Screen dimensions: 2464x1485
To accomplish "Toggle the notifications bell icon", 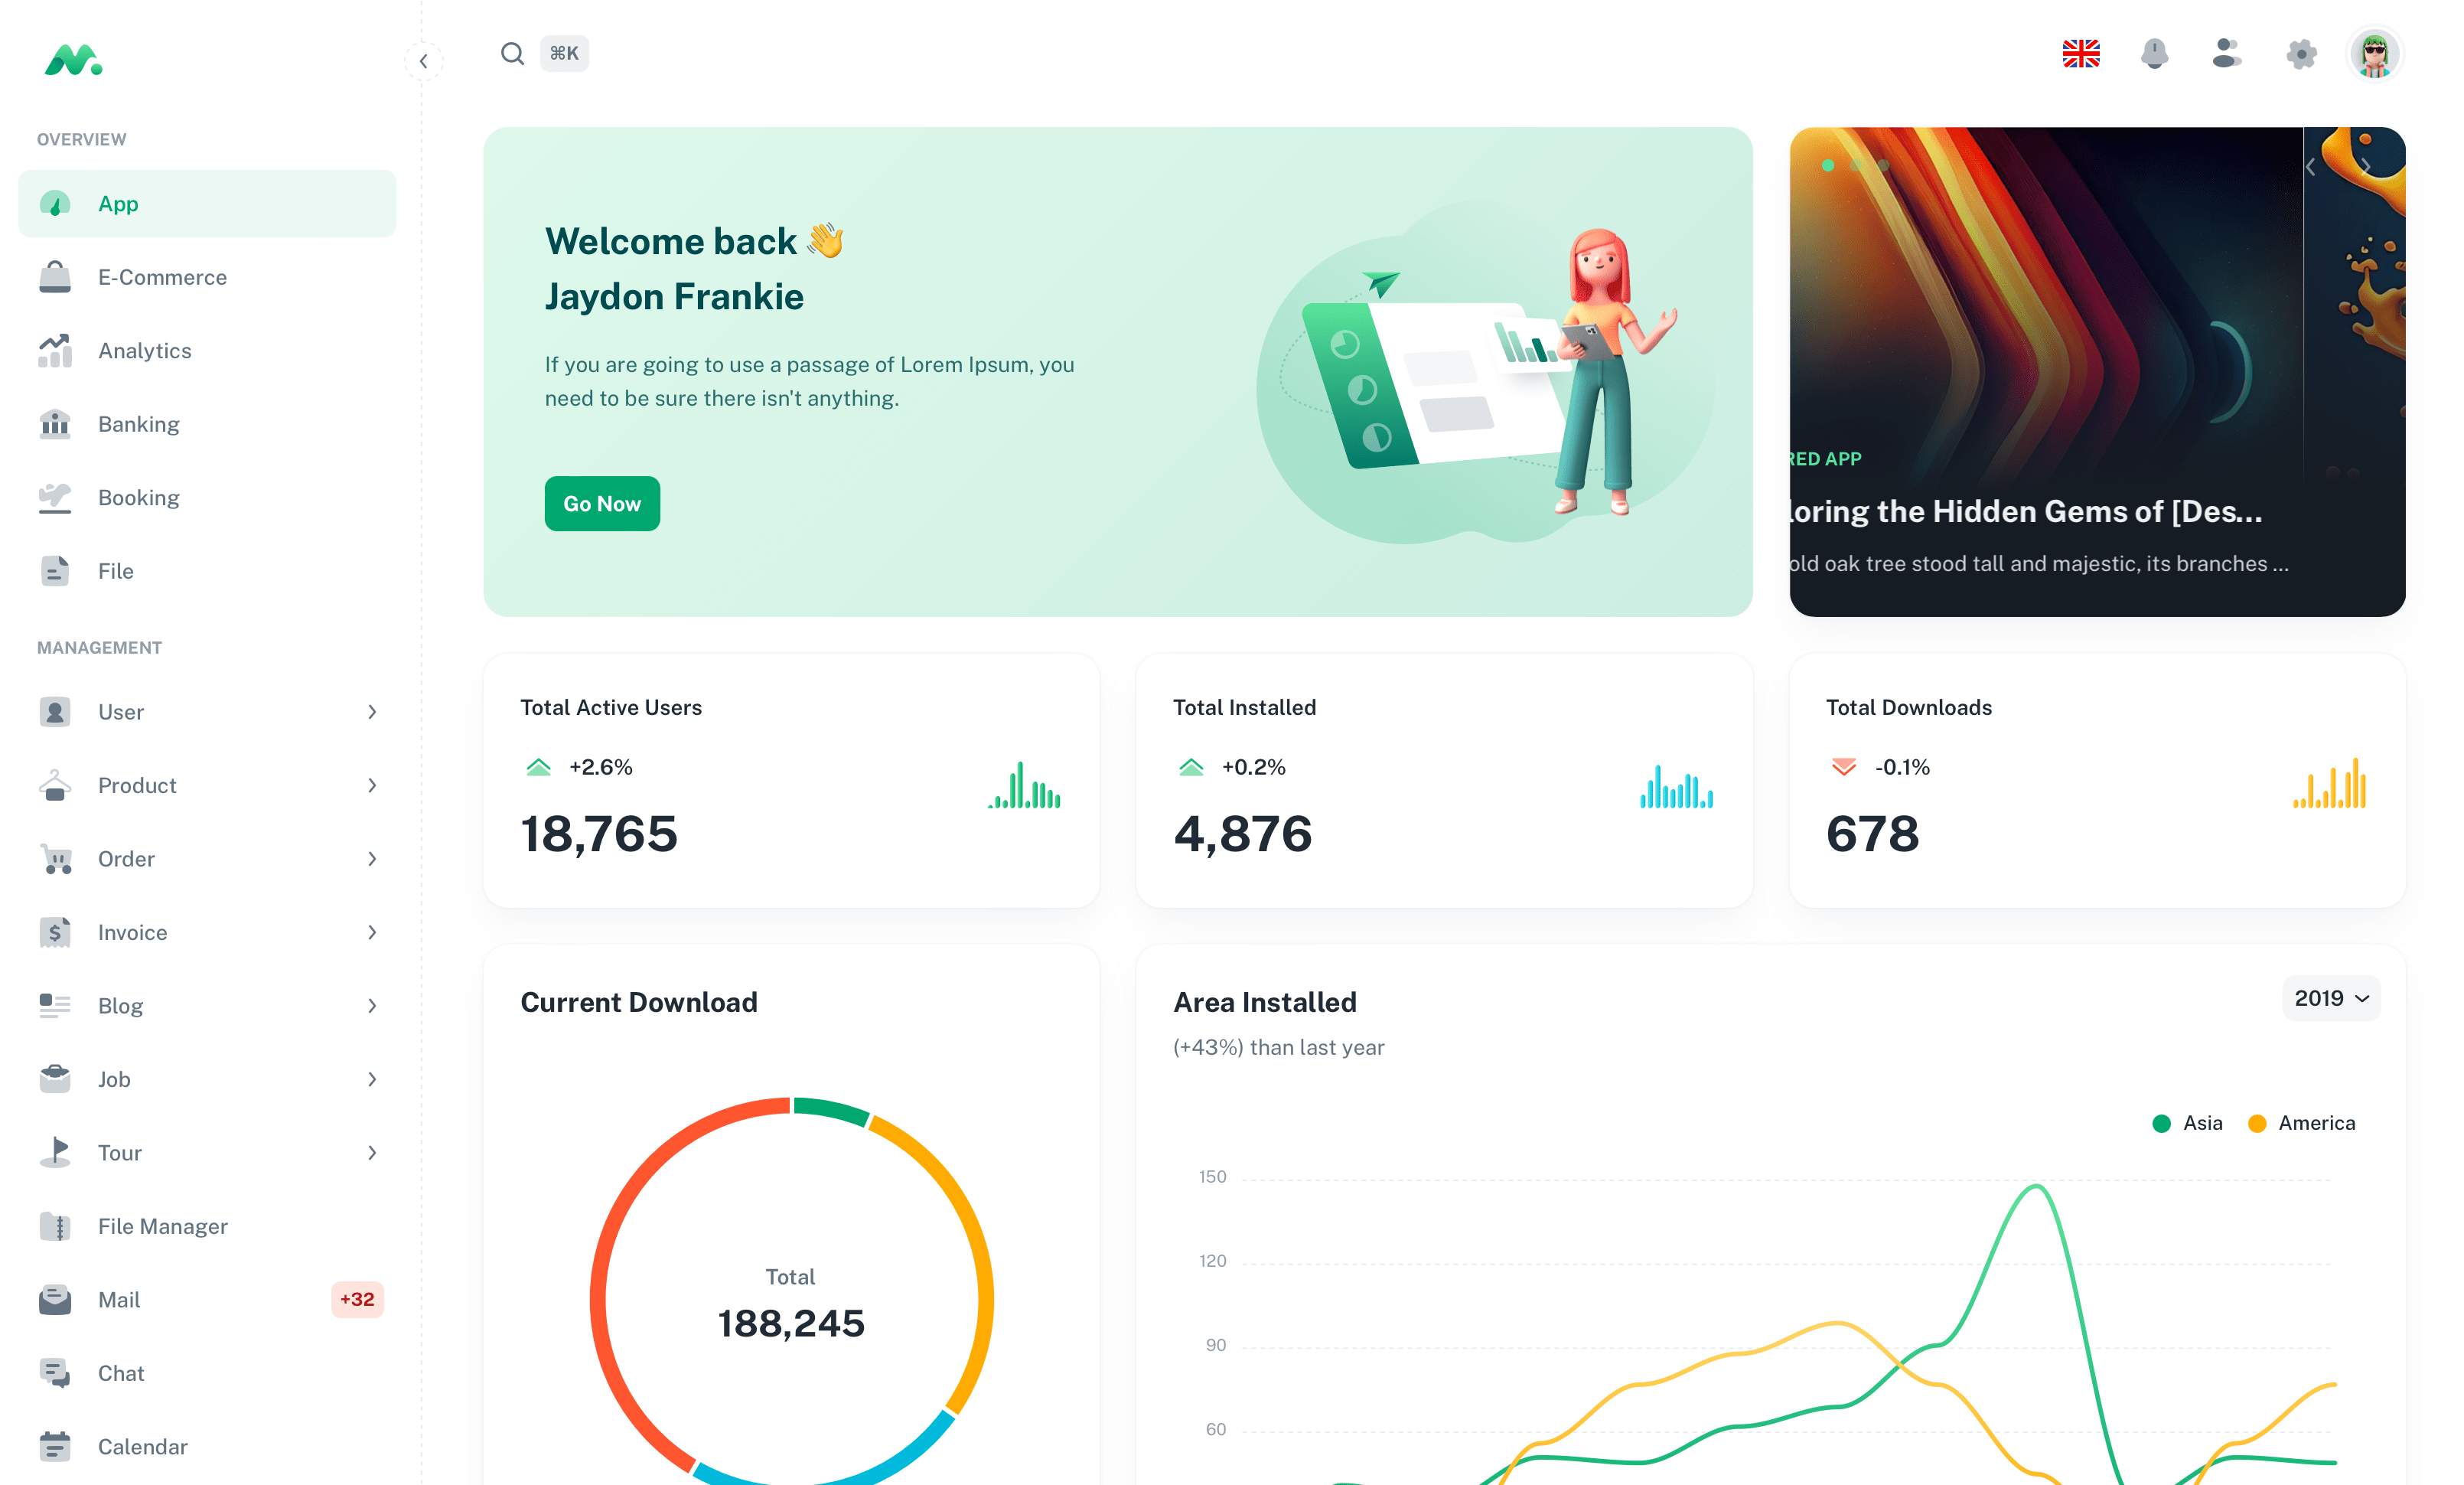I will click(x=2154, y=51).
